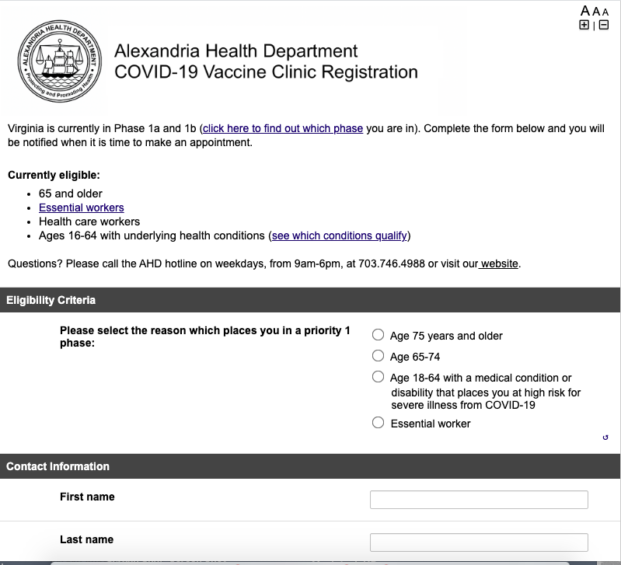The width and height of the screenshot is (621, 565).
Task: Pick the 'Essential worker' radio button
Action: pyautogui.click(x=378, y=423)
